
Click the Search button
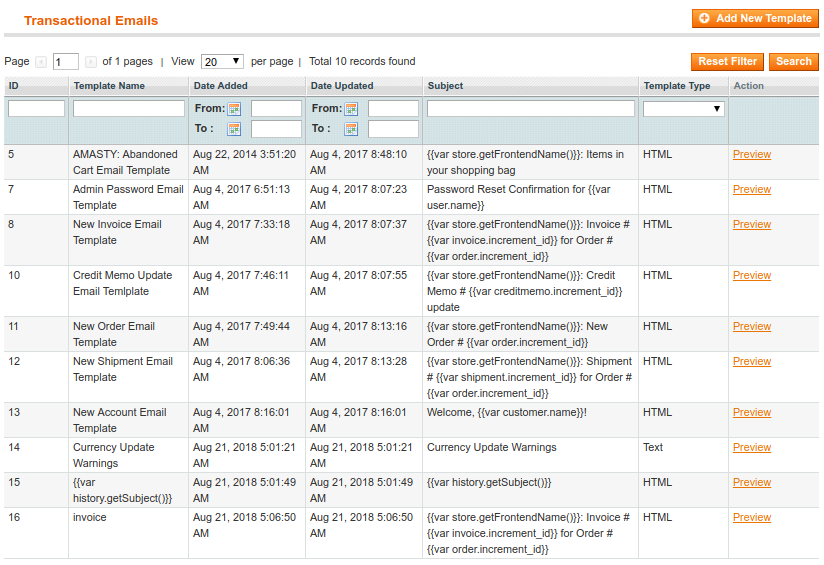793,62
